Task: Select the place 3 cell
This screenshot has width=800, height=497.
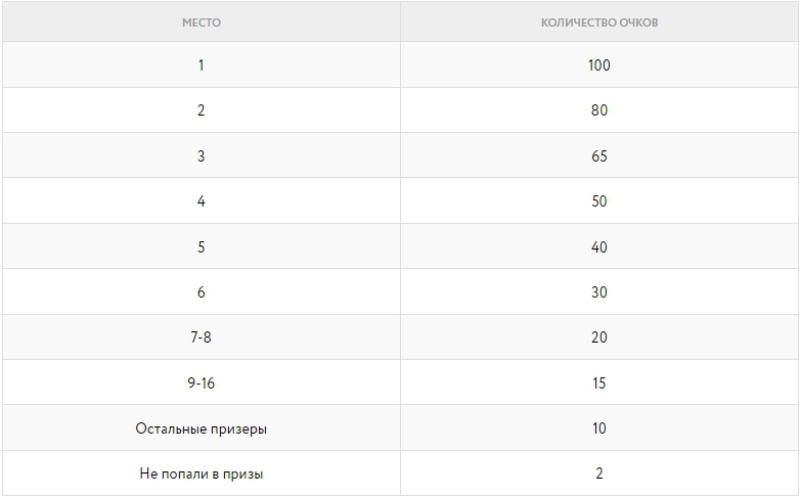Action: click(x=200, y=156)
